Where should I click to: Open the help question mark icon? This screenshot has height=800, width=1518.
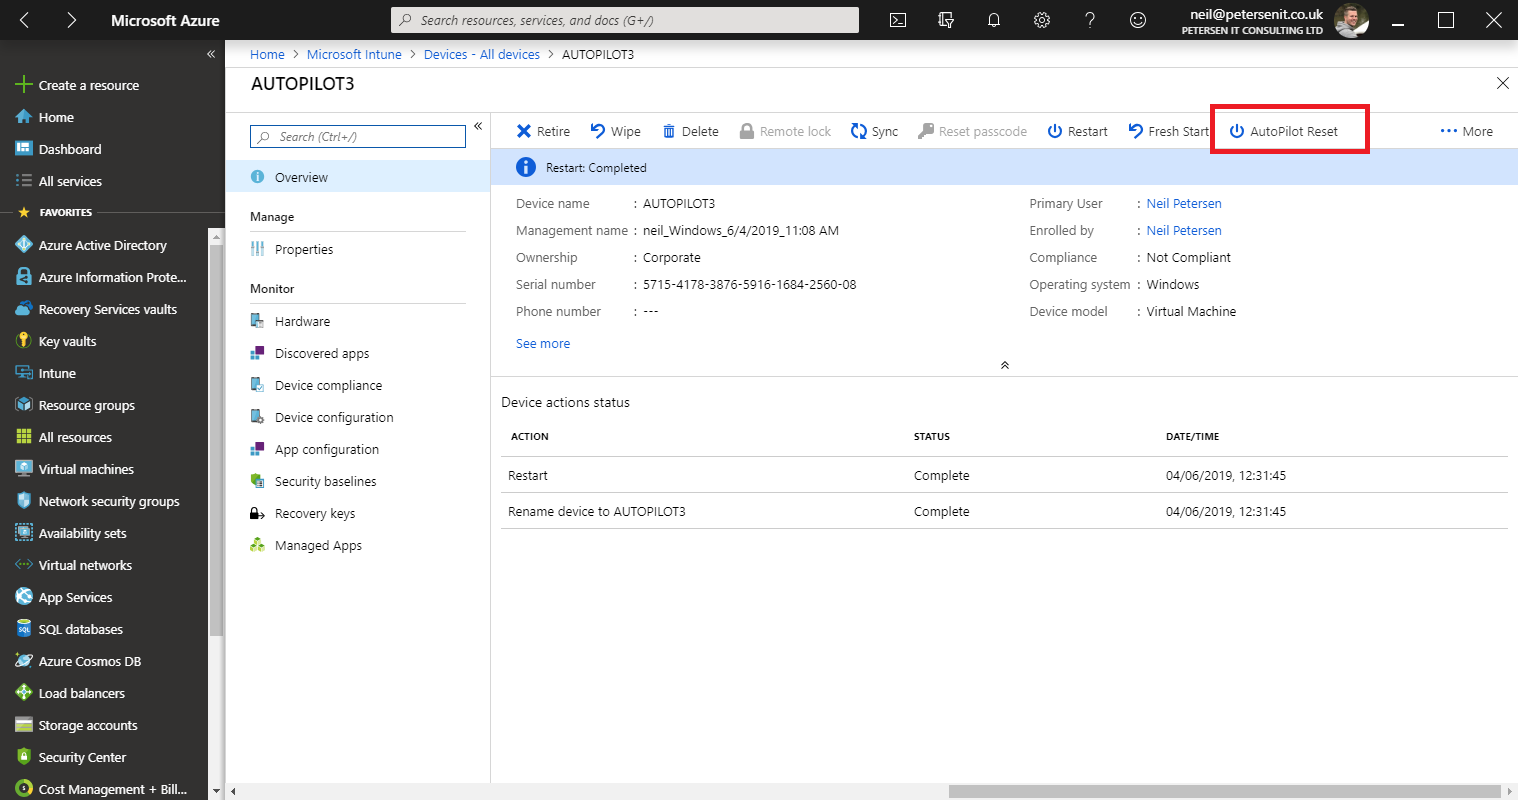1090,20
